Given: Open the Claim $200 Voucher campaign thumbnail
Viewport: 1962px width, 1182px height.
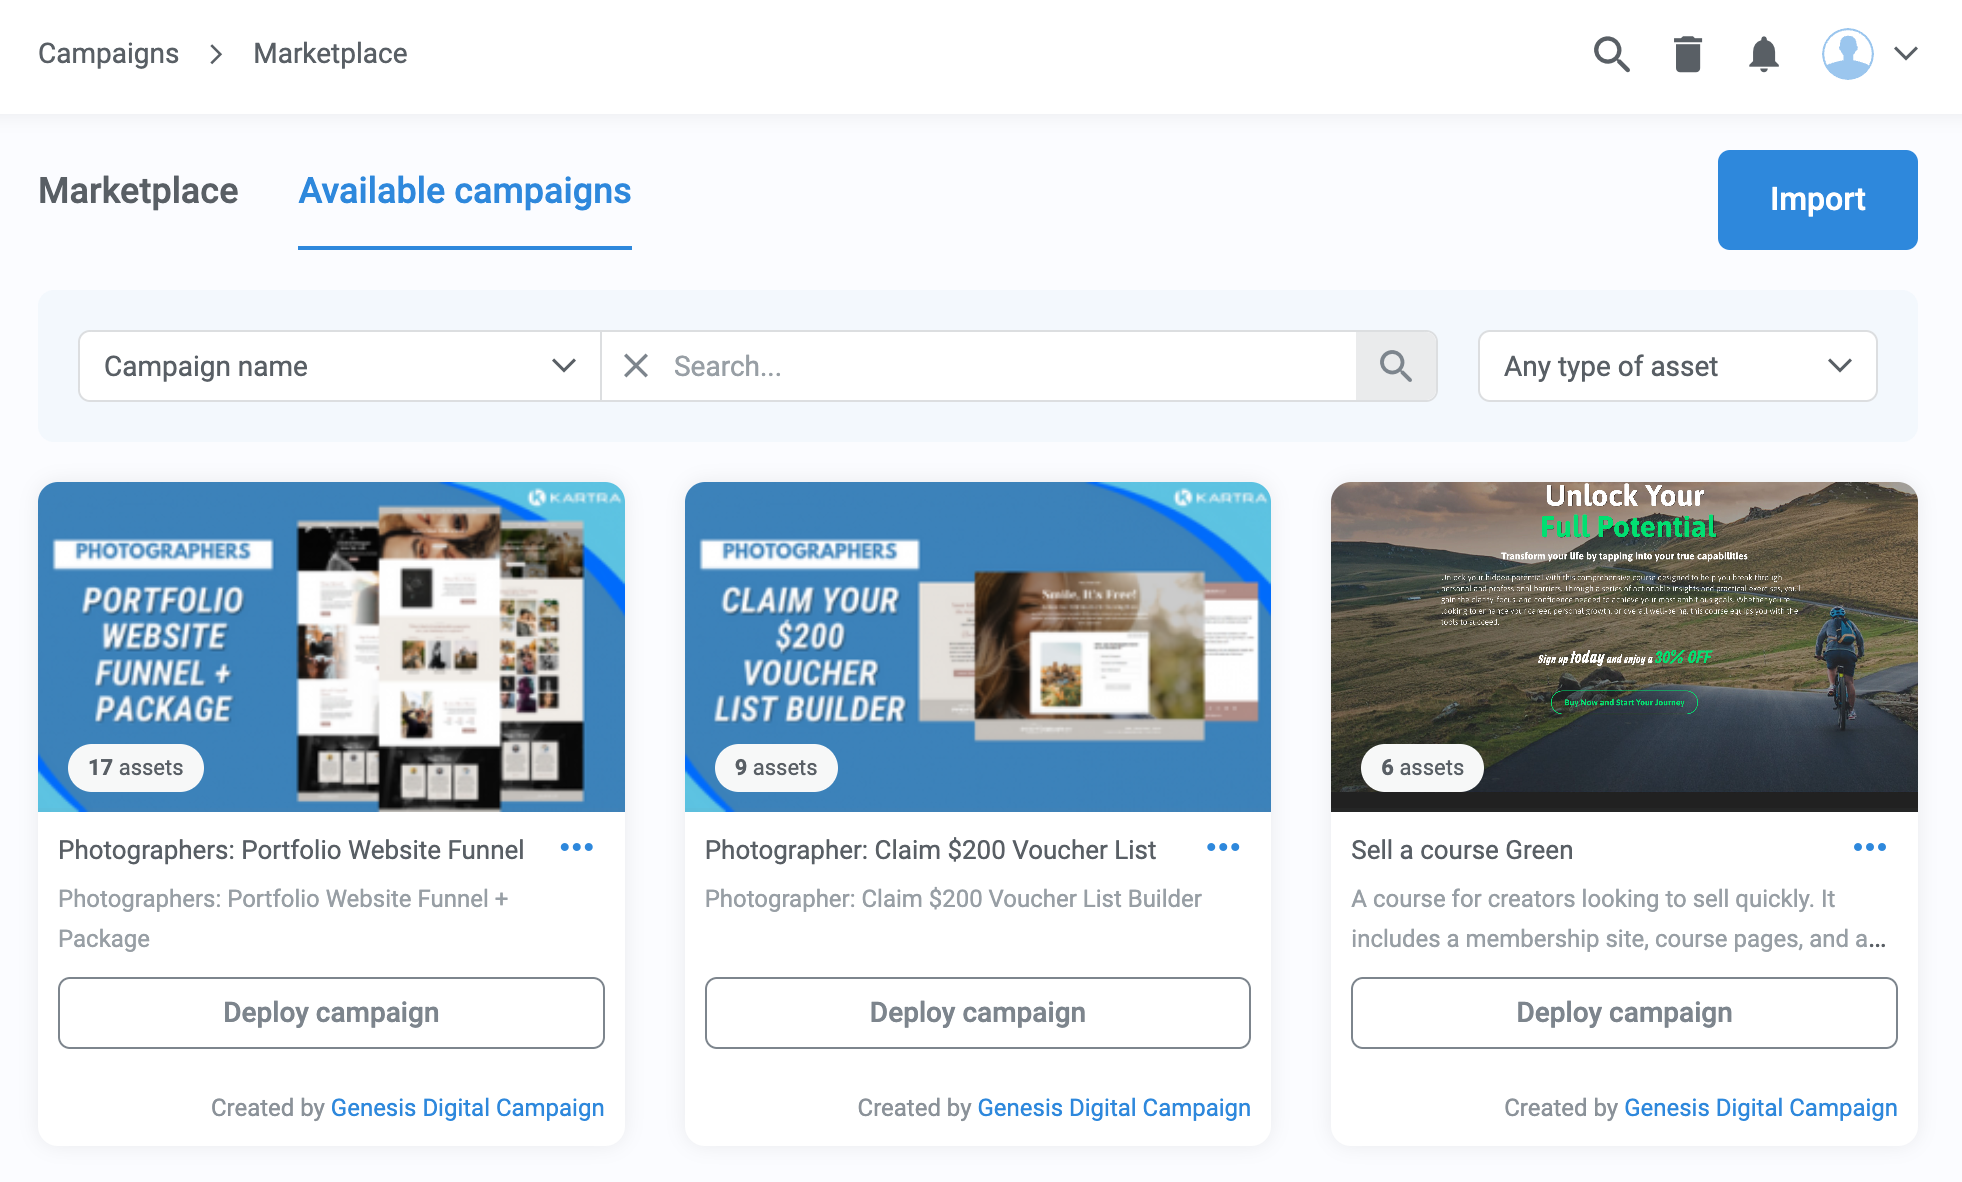Looking at the screenshot, I should [977, 646].
